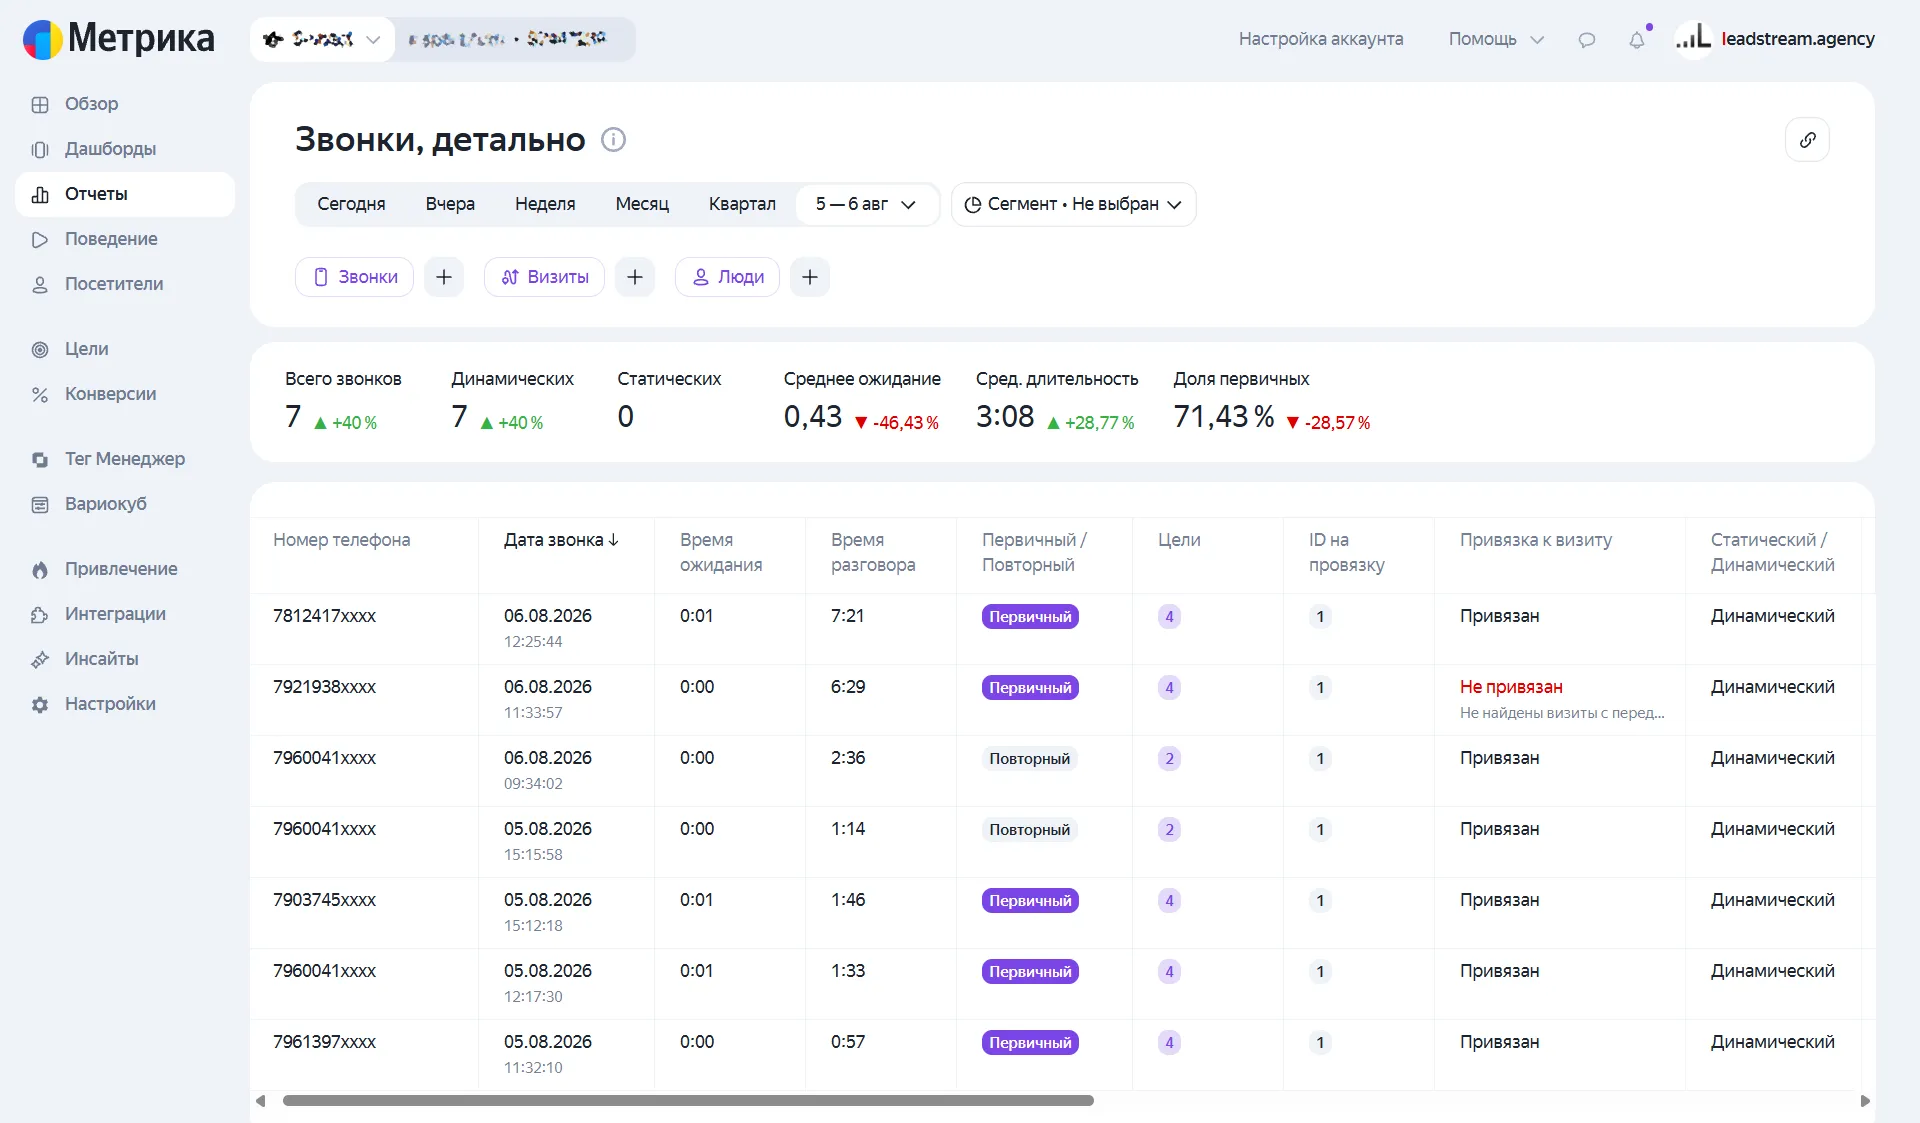Select the Неделя period tab
This screenshot has width=1920, height=1123.
(545, 204)
